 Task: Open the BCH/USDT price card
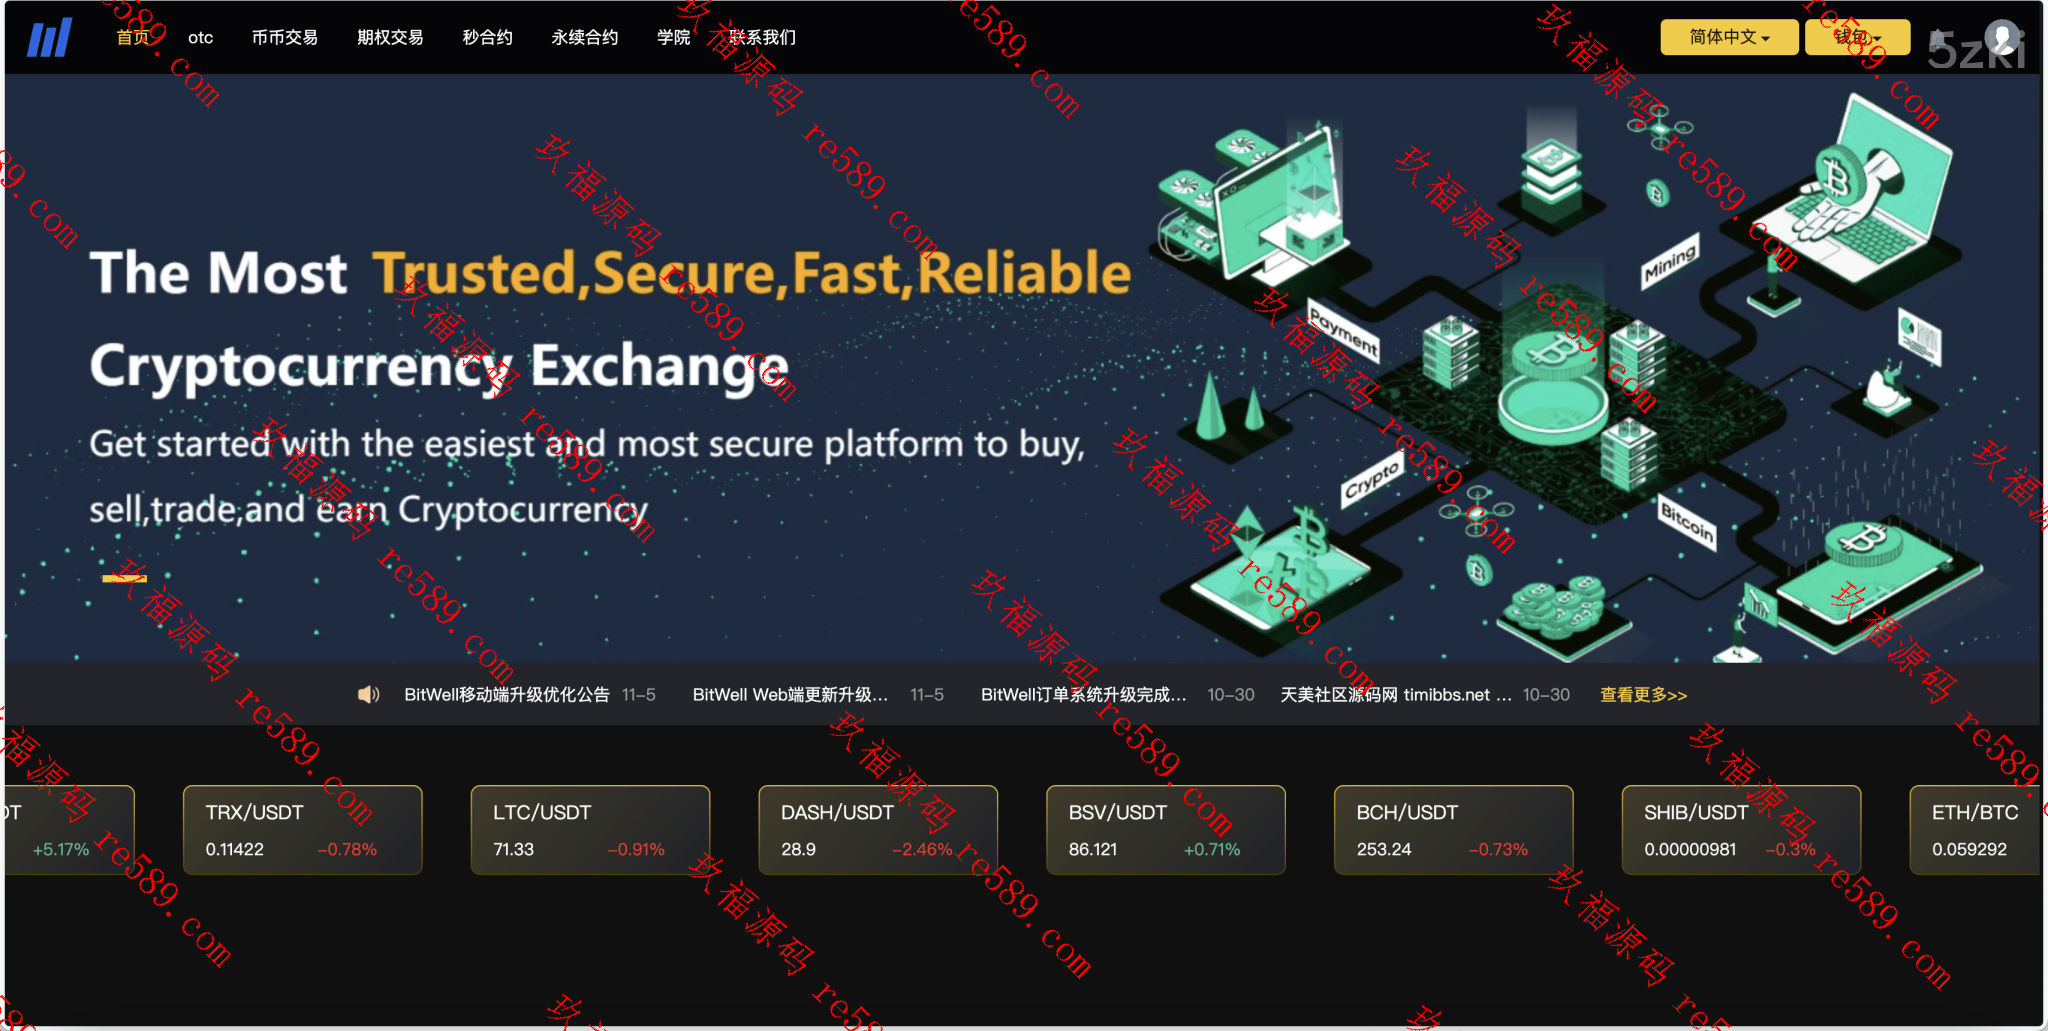(1453, 830)
